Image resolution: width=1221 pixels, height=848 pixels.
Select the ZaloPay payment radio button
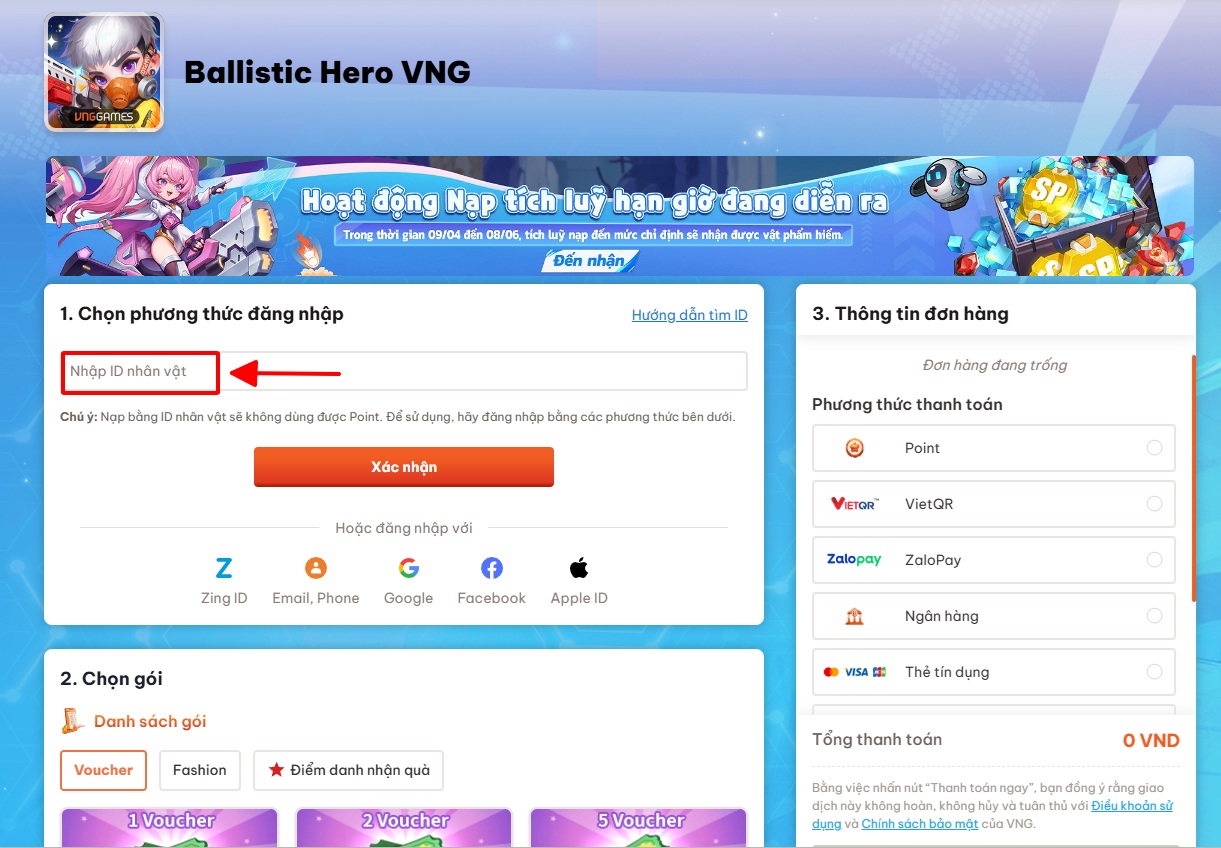1155,560
